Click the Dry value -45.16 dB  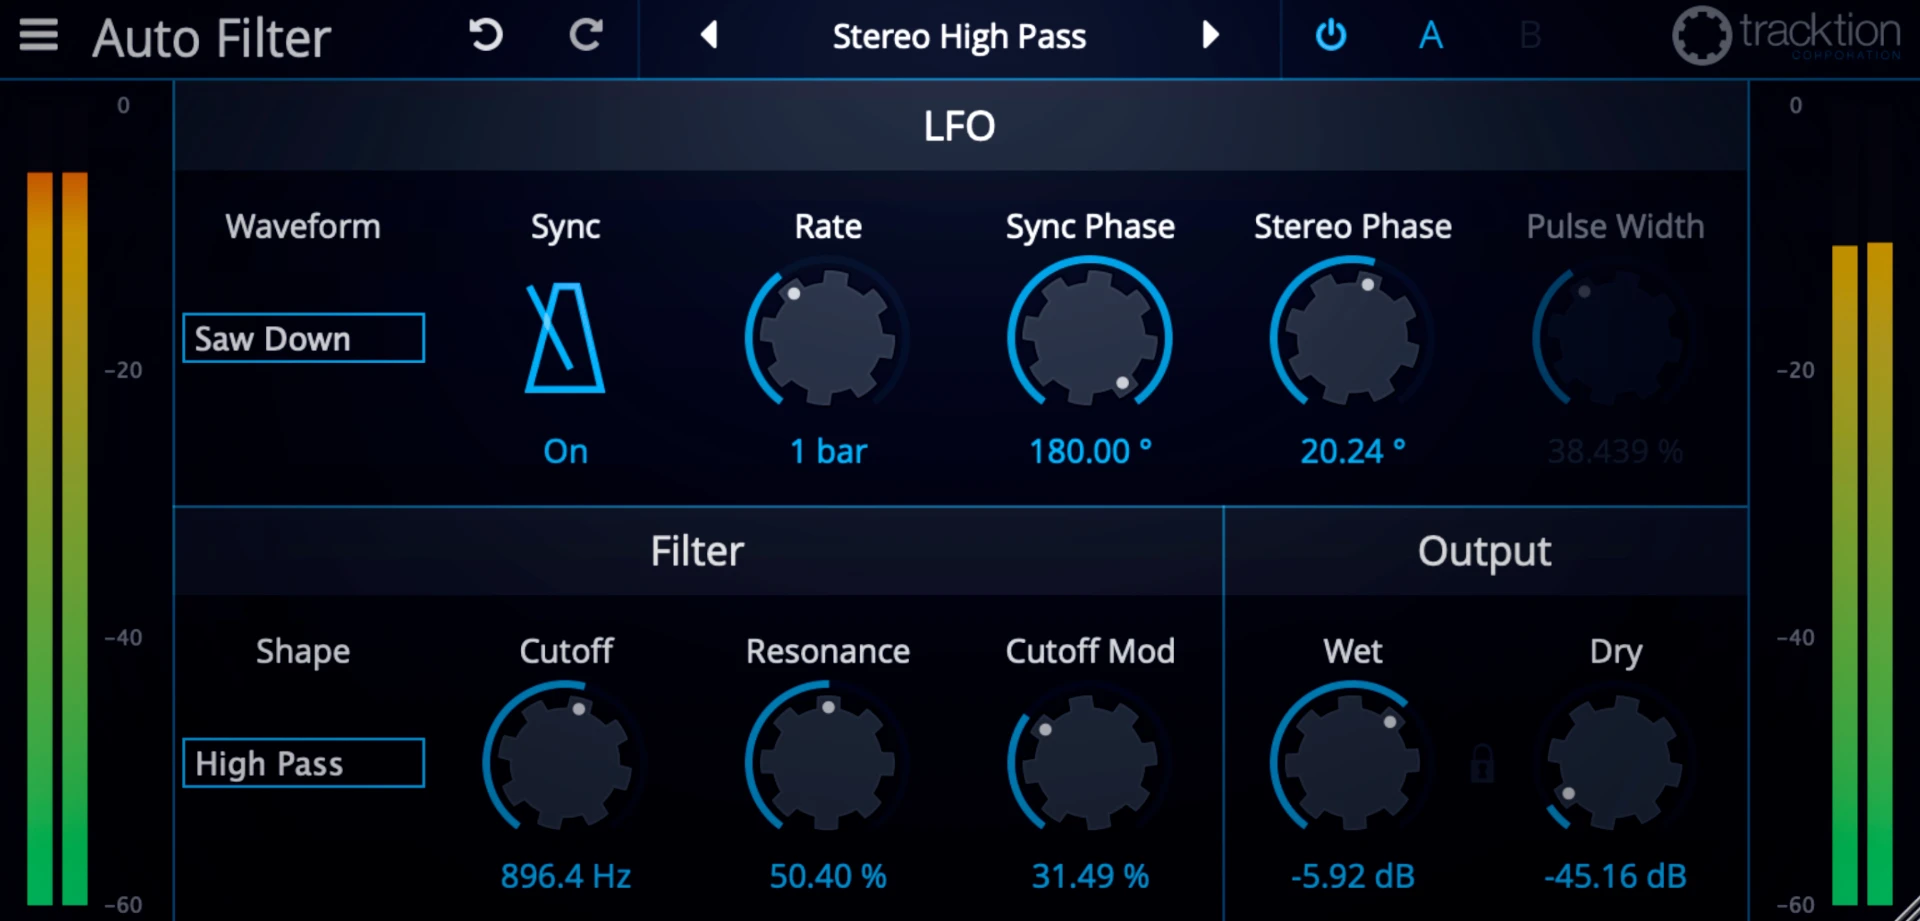(1614, 876)
